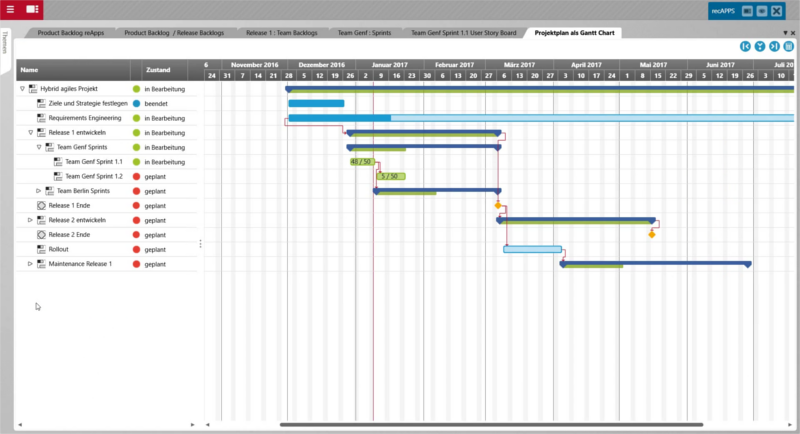Click the Release 1 Ende milestone icon

pyautogui.click(x=41, y=205)
